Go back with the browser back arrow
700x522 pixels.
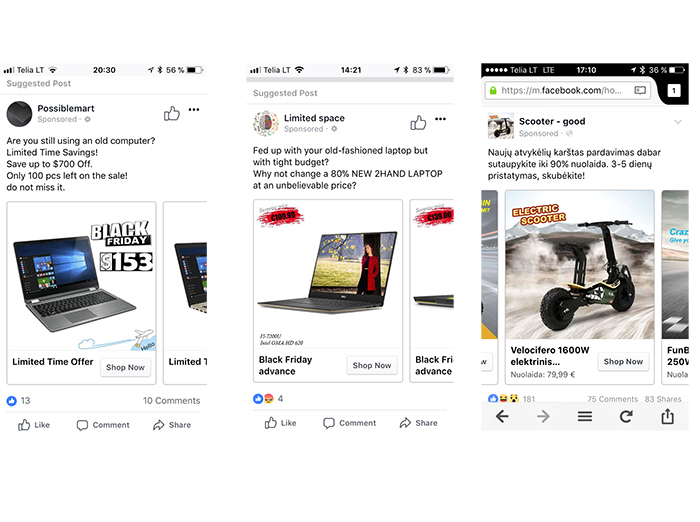(502, 417)
